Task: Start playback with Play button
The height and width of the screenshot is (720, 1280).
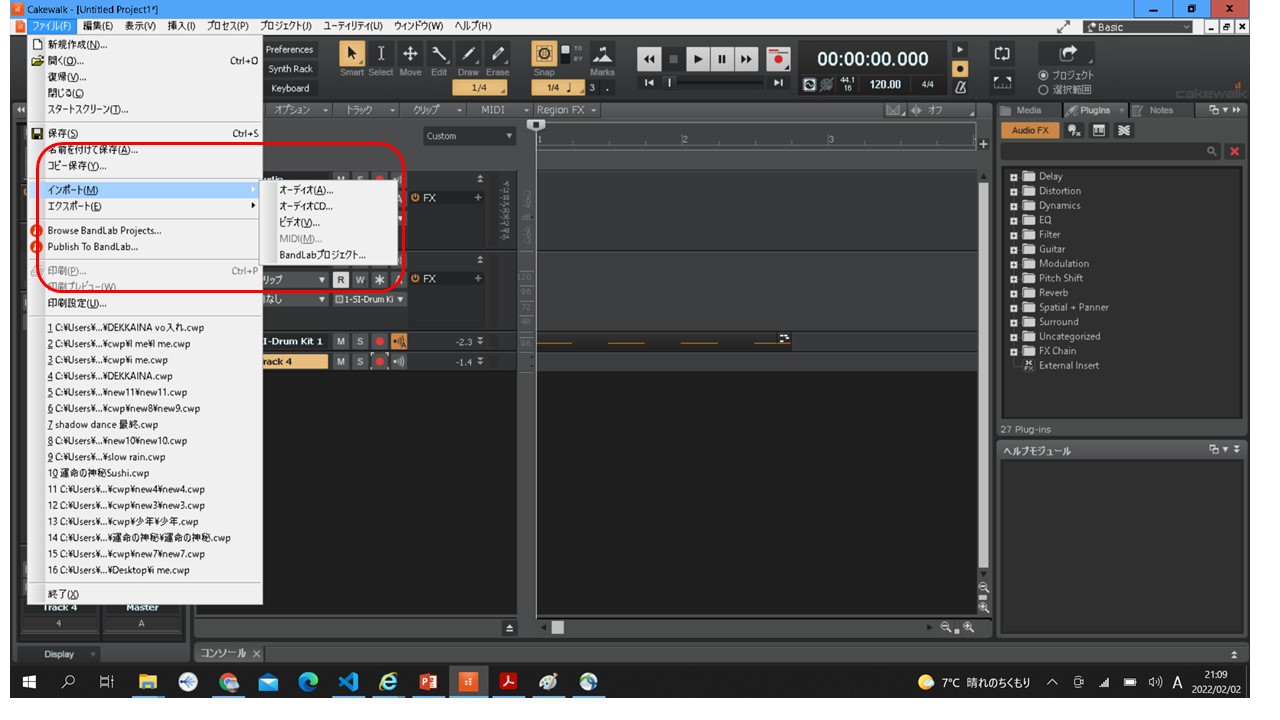Action: pyautogui.click(x=698, y=59)
